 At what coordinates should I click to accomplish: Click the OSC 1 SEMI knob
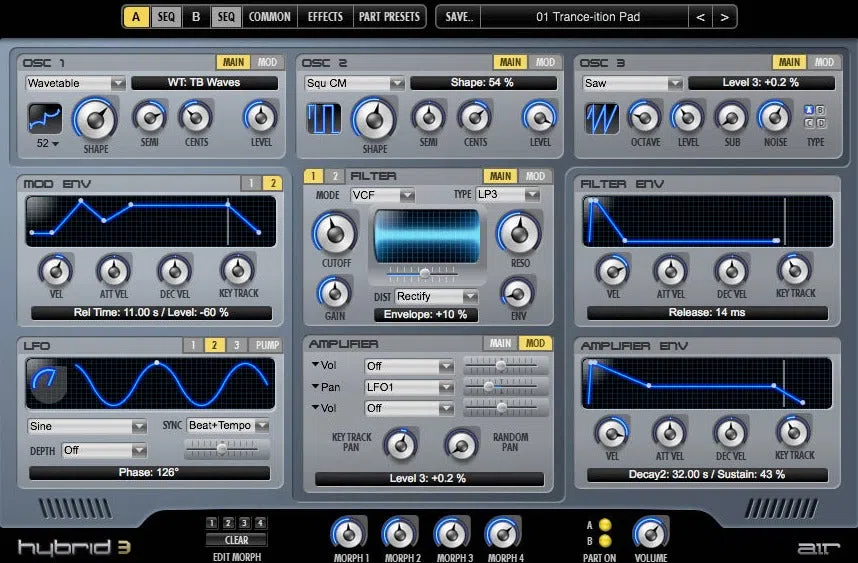coord(149,117)
